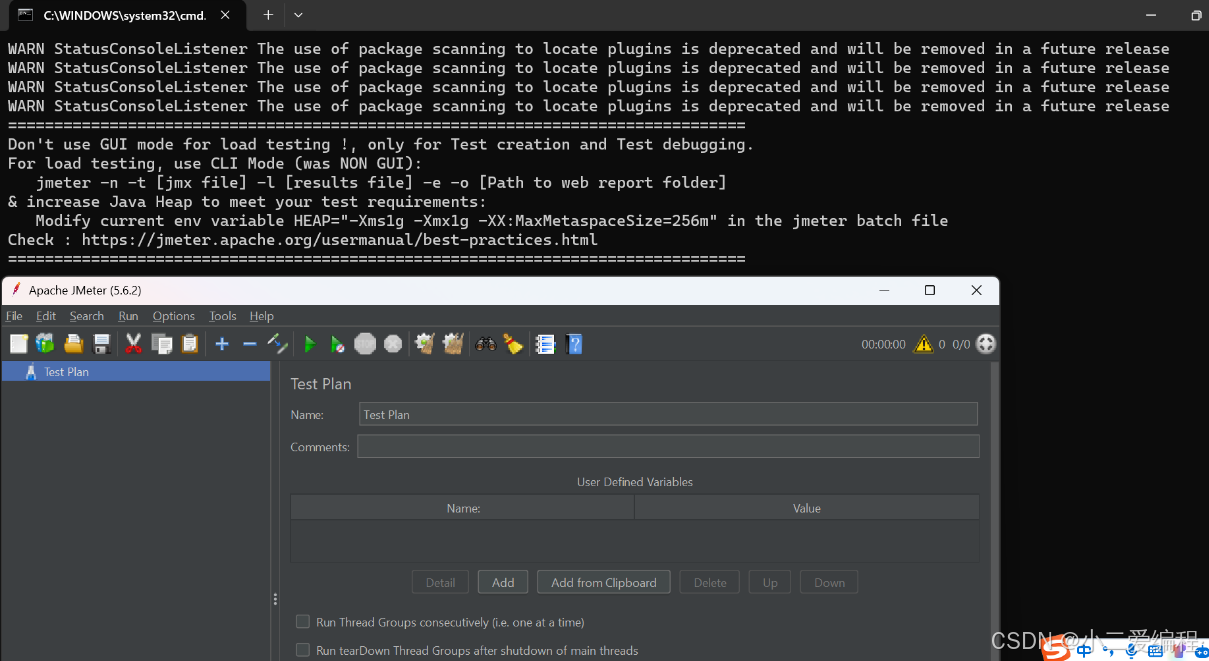Start the test with green play icon
The image size is (1209, 661).
coord(310,344)
